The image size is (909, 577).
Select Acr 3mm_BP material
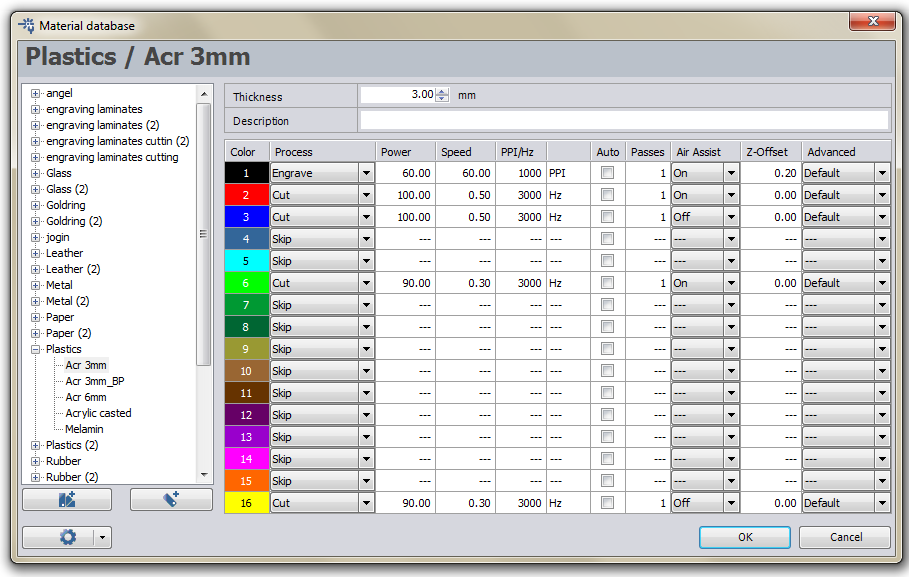tap(94, 381)
